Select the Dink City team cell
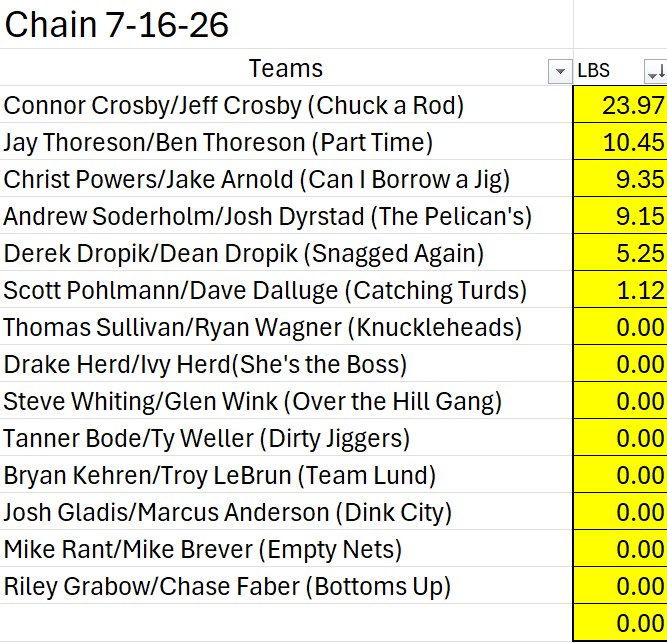This screenshot has width=667, height=643. click(x=286, y=512)
